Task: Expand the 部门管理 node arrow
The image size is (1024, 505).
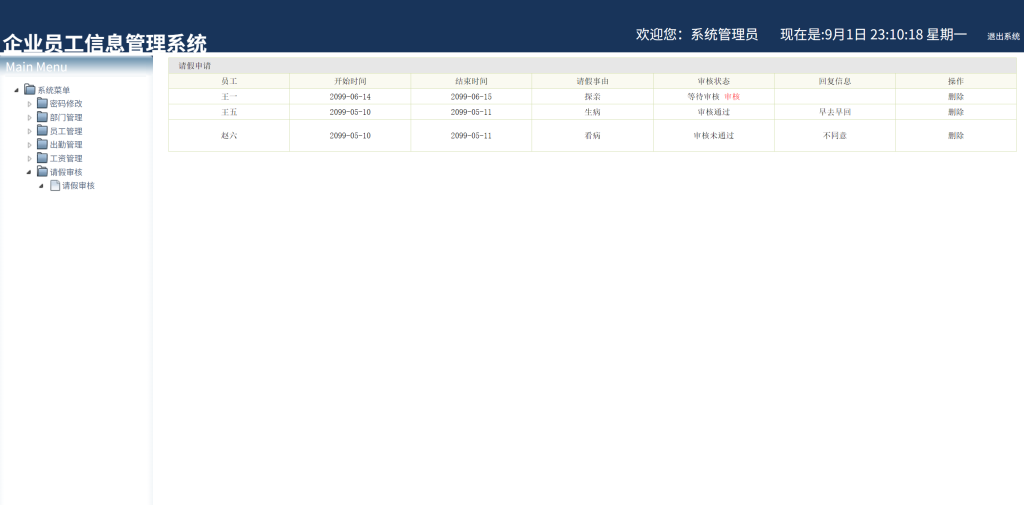Action: click(x=29, y=118)
